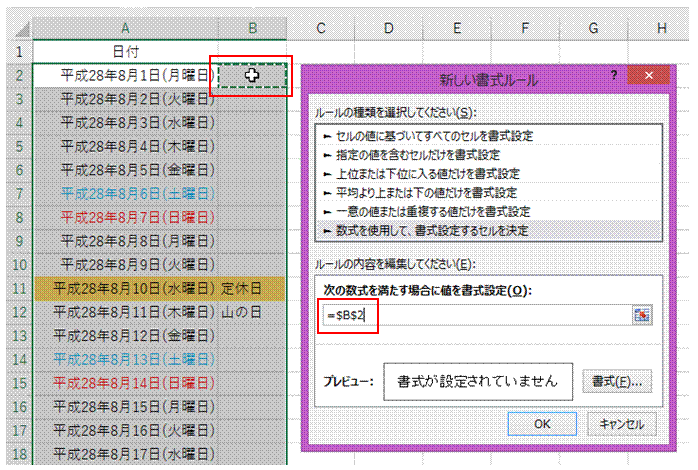Screen dimensions: 698x470
Task: Click cell 平成28年8月1日(月曜日)
Action: pos(126,75)
